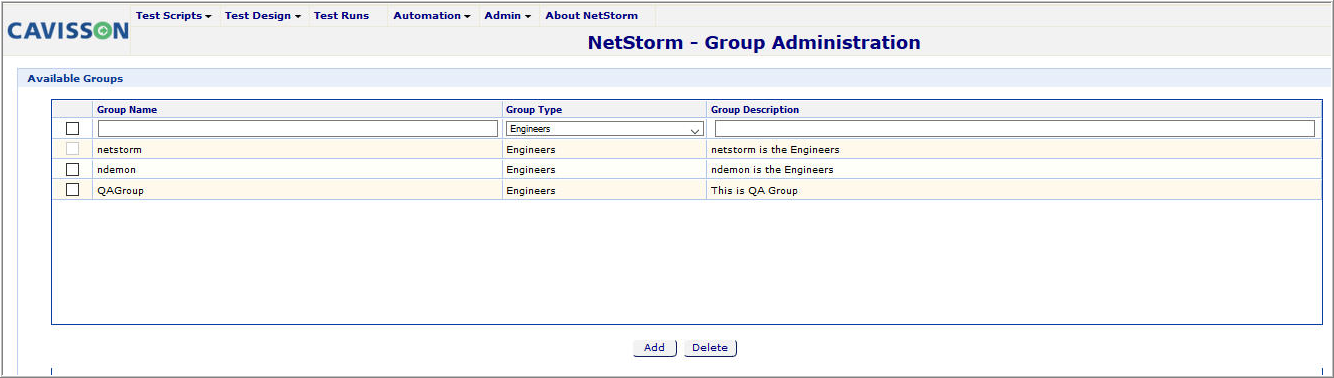Toggle the netstorm group checkbox
This screenshot has width=1334, height=378.
click(72, 149)
